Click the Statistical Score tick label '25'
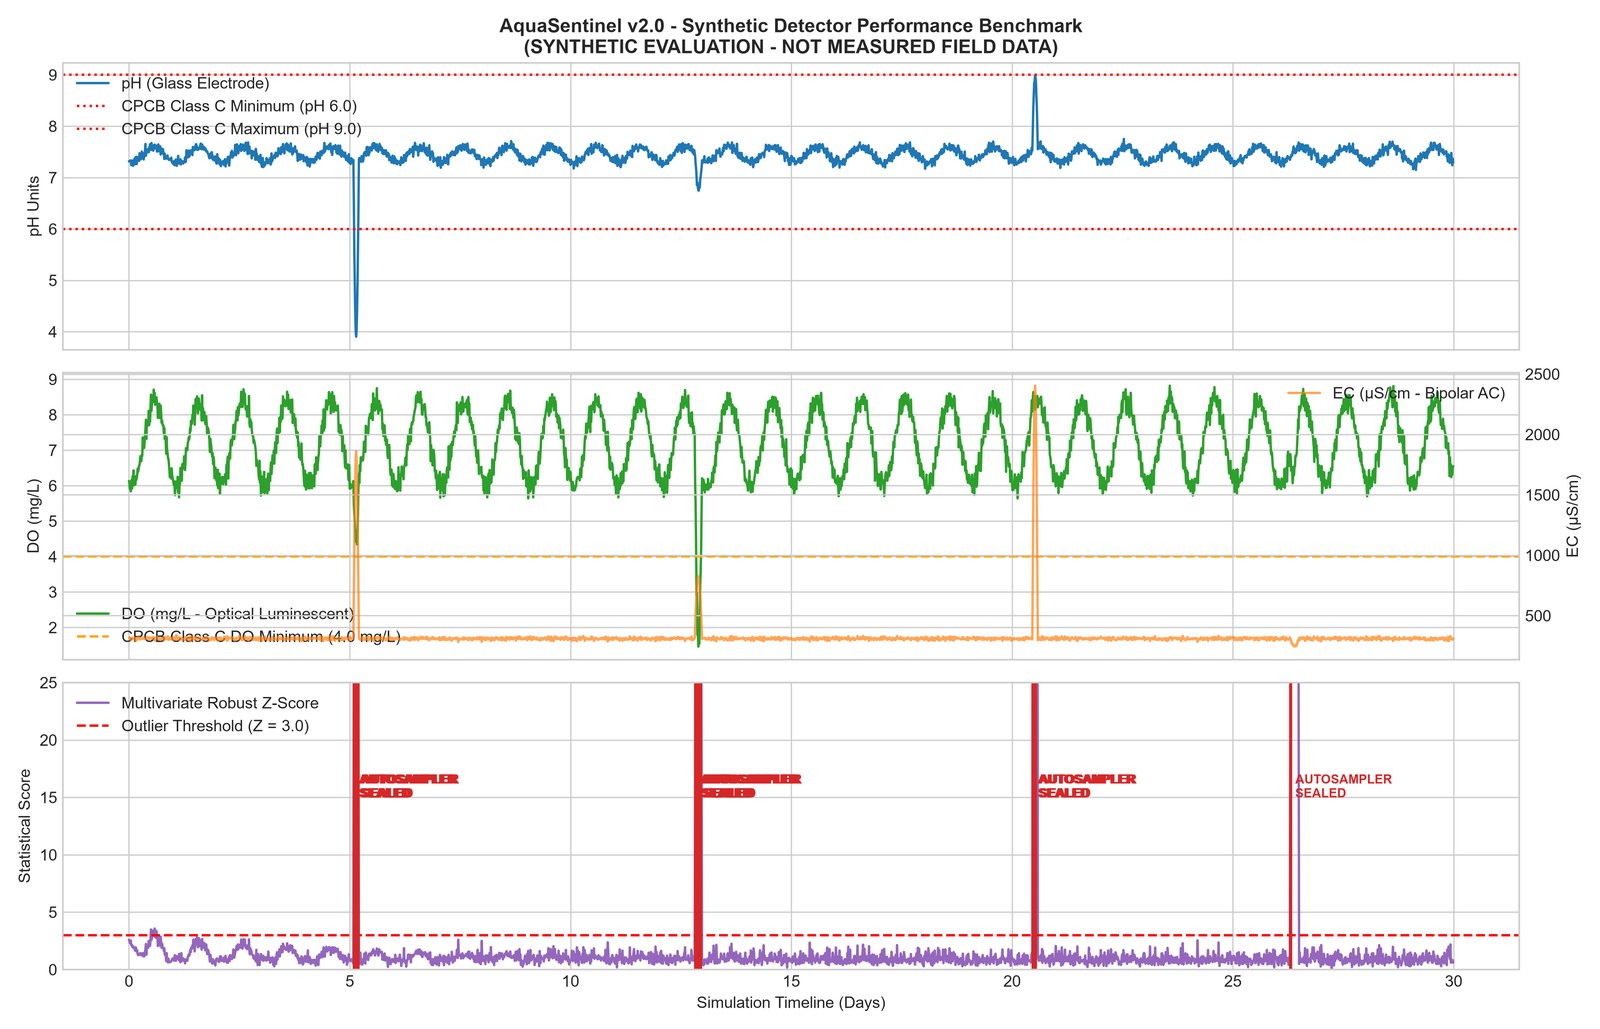The width and height of the screenshot is (1600, 1029). pyautogui.click(x=48, y=683)
